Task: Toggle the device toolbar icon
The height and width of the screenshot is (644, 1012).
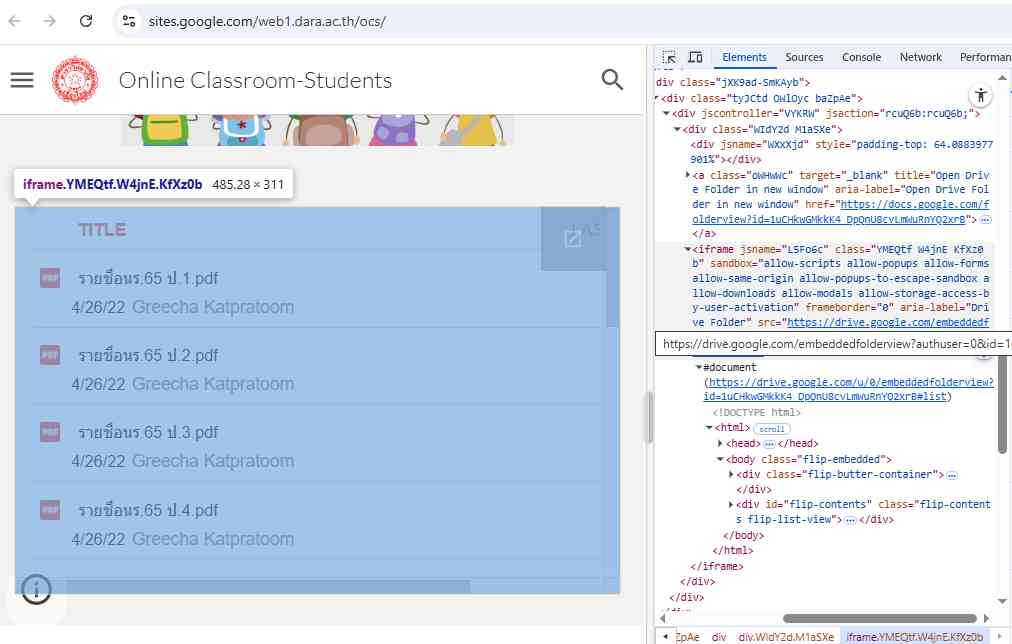Action: pos(695,58)
